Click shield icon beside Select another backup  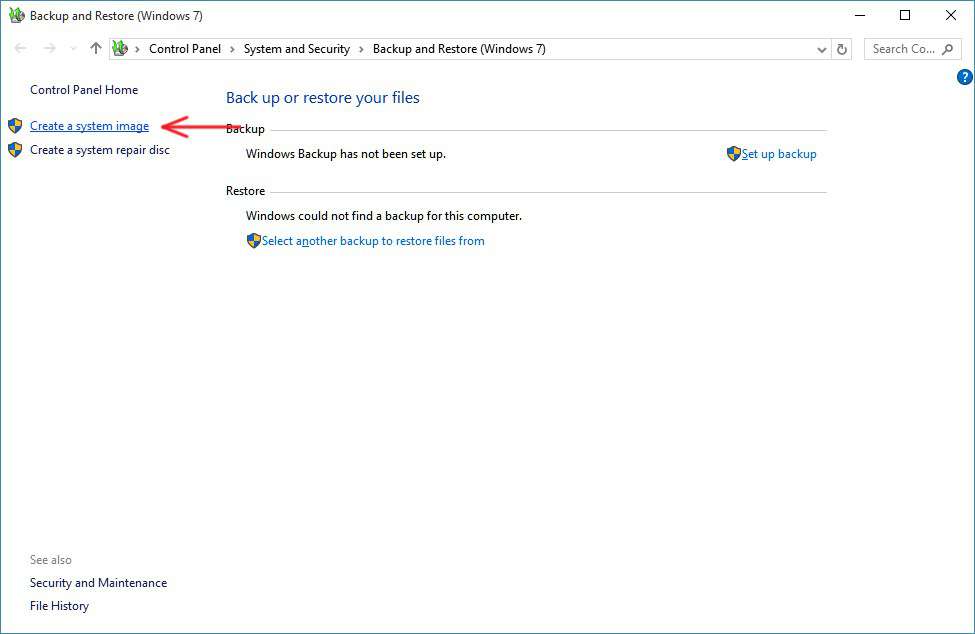pyautogui.click(x=254, y=241)
